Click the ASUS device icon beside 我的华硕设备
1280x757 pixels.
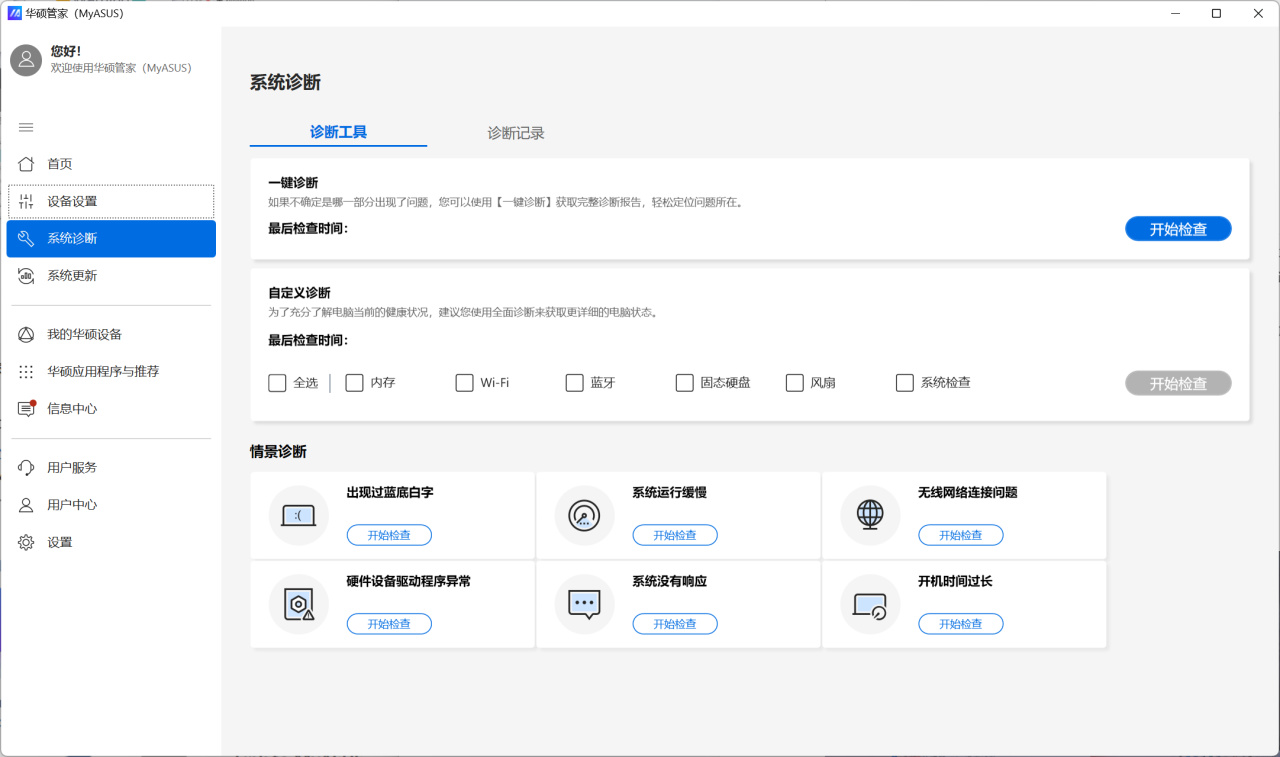click(26, 334)
